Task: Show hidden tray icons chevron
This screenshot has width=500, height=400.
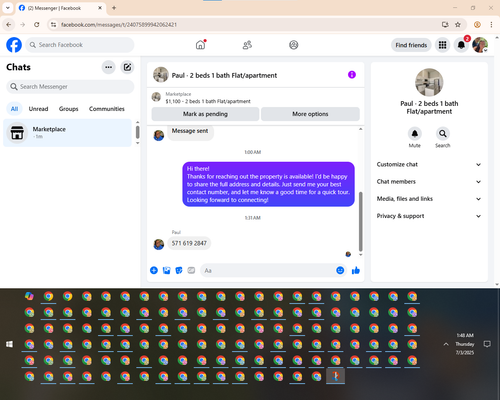Action: click(446, 344)
